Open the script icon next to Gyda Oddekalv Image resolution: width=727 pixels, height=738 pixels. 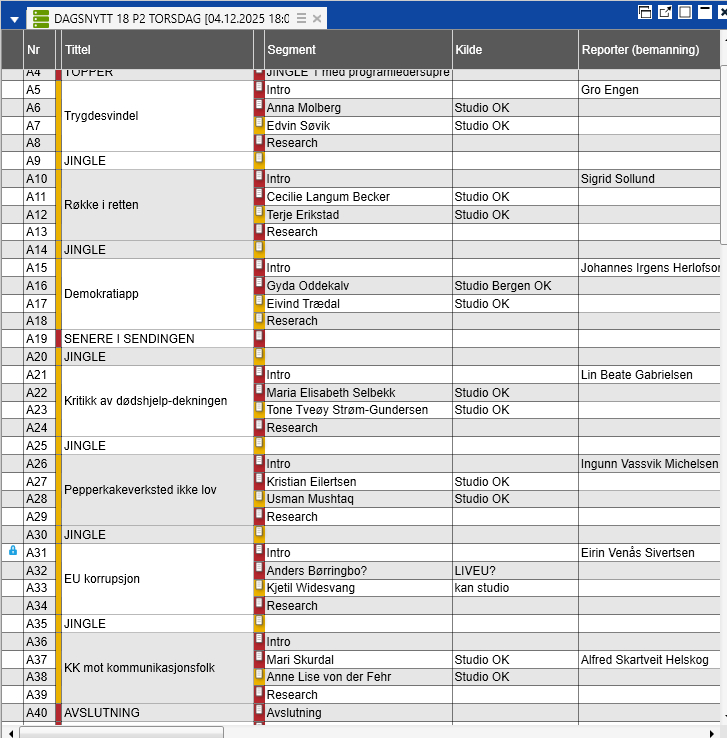coord(259,285)
